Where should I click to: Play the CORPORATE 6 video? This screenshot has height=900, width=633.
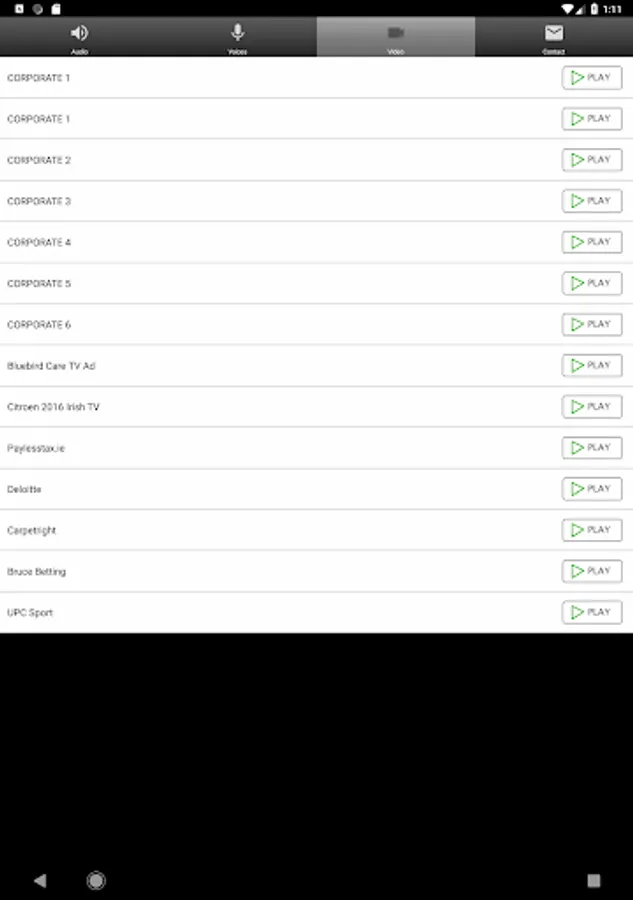click(x=592, y=324)
